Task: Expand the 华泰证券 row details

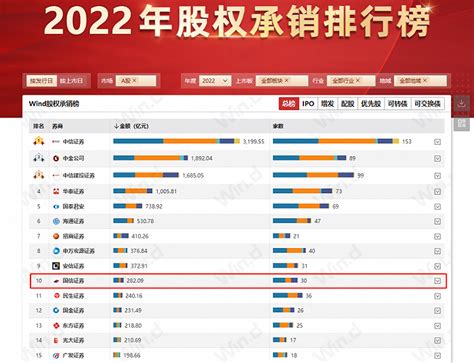Action: pyautogui.click(x=437, y=192)
